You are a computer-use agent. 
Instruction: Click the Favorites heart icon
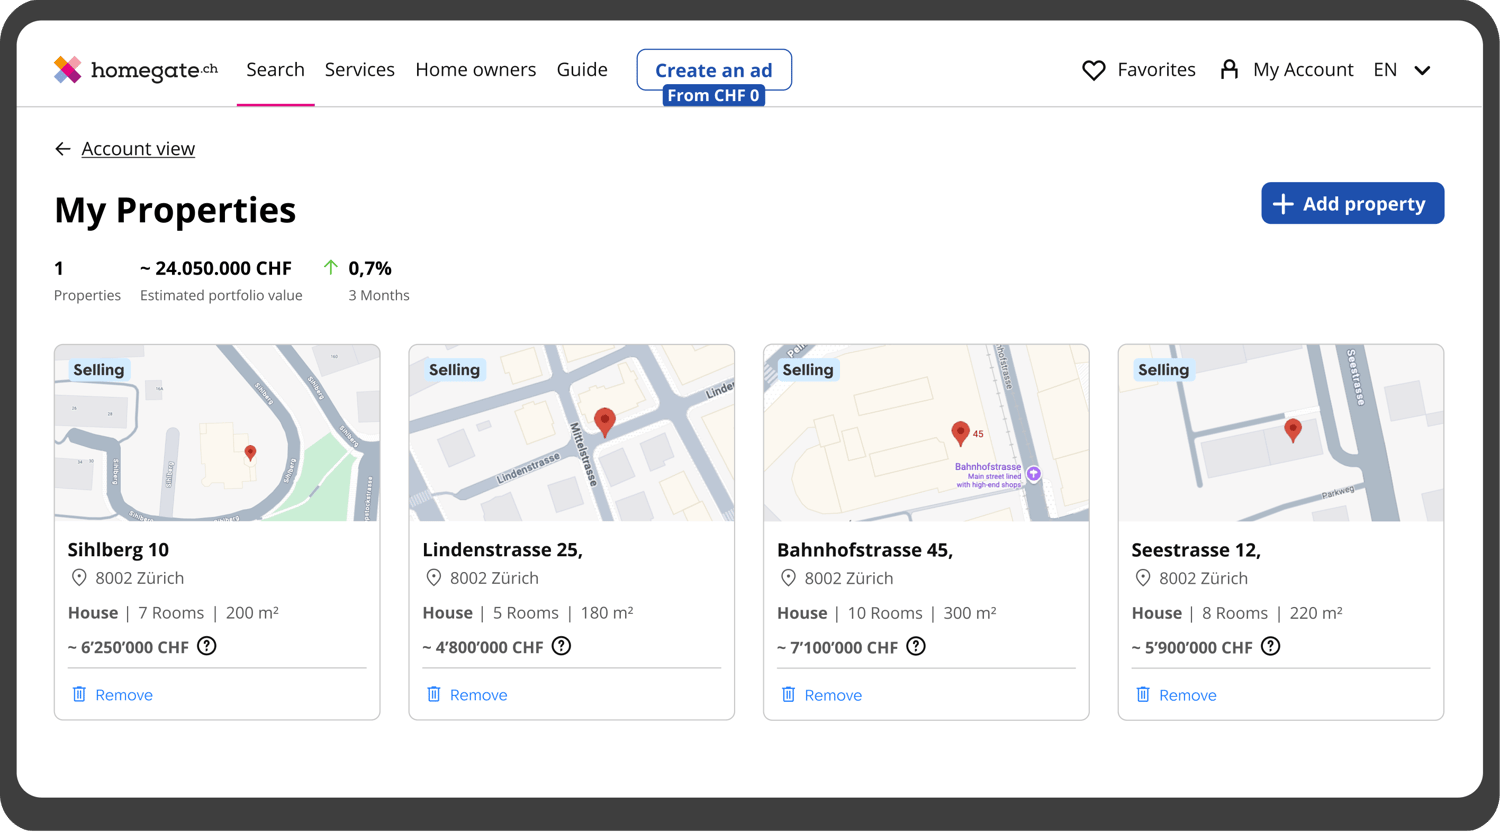(x=1094, y=70)
